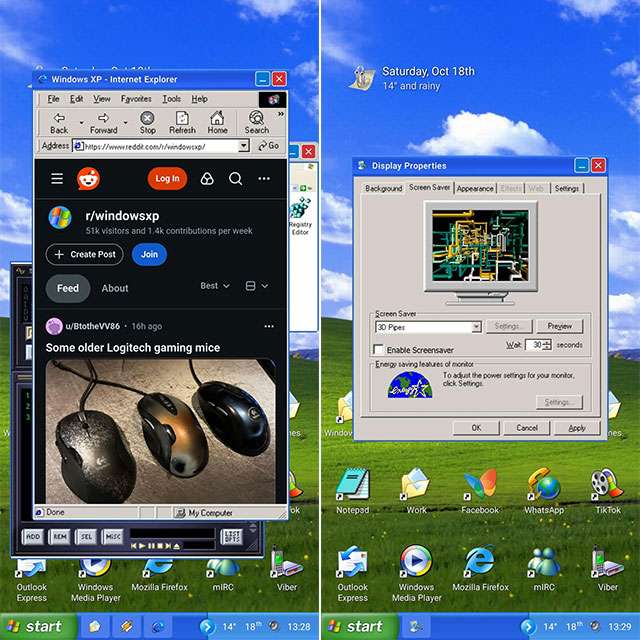This screenshot has width=640, height=640.
Task: Switch to the Appearance tab
Action: 475,188
